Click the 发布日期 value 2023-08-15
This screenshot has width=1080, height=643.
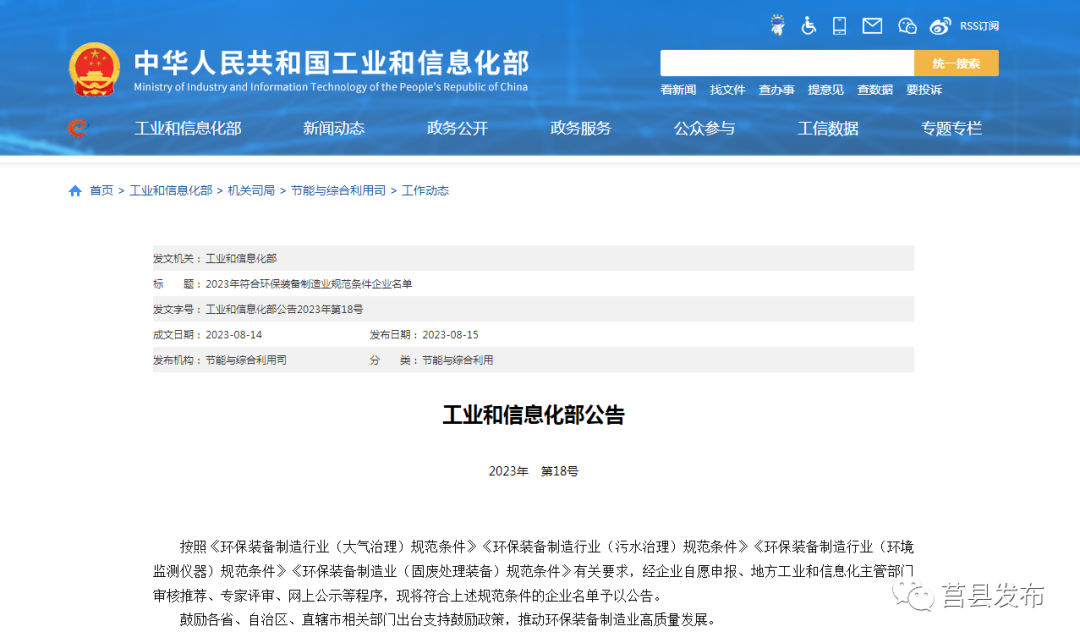(450, 335)
